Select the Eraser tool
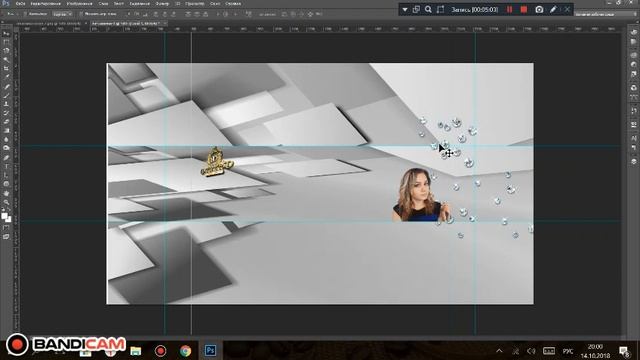 click(6, 122)
